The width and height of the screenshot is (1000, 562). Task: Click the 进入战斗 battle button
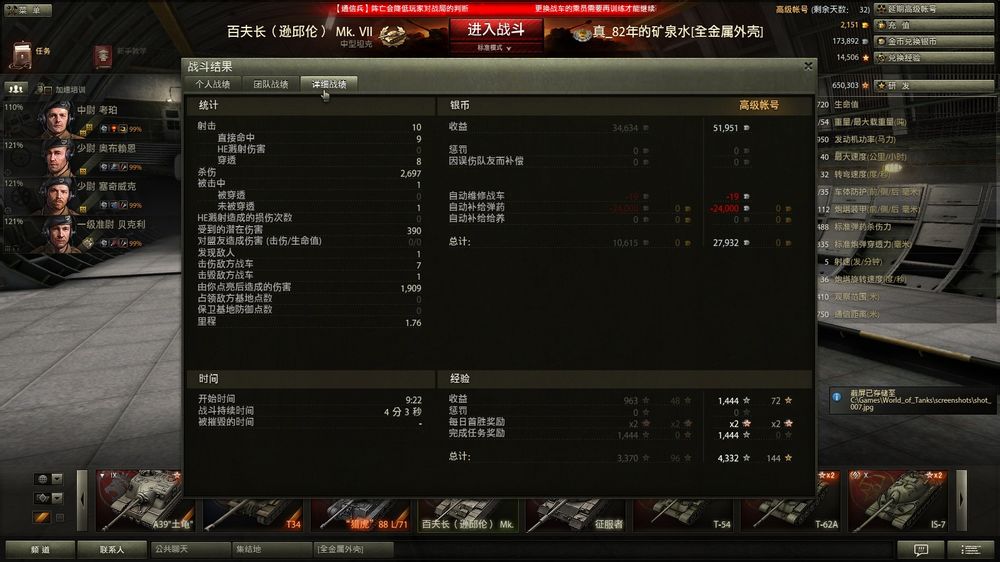[496, 29]
